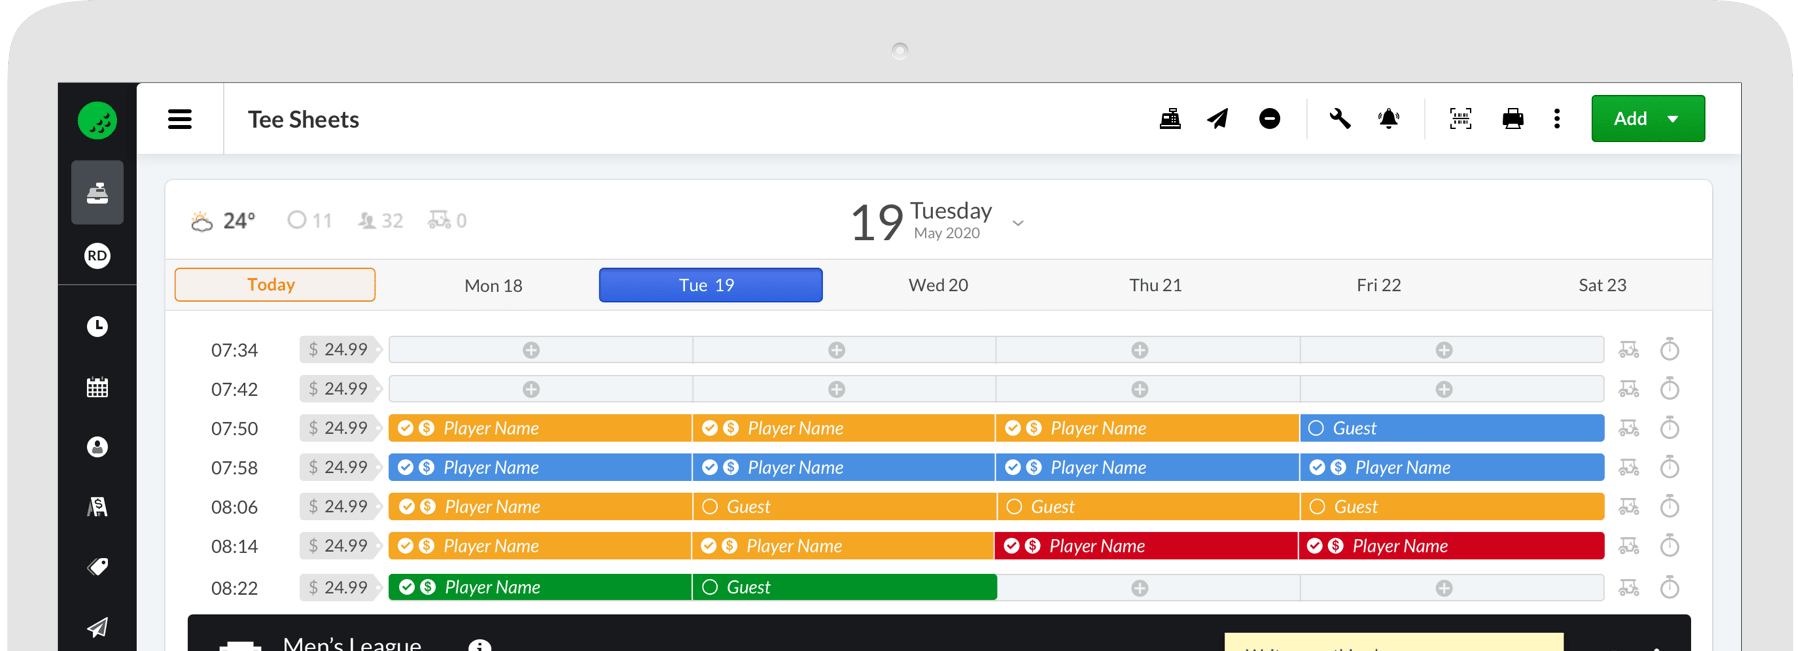Switch to the Wed 20 tab
This screenshot has height=651, width=1798.
coord(937,285)
